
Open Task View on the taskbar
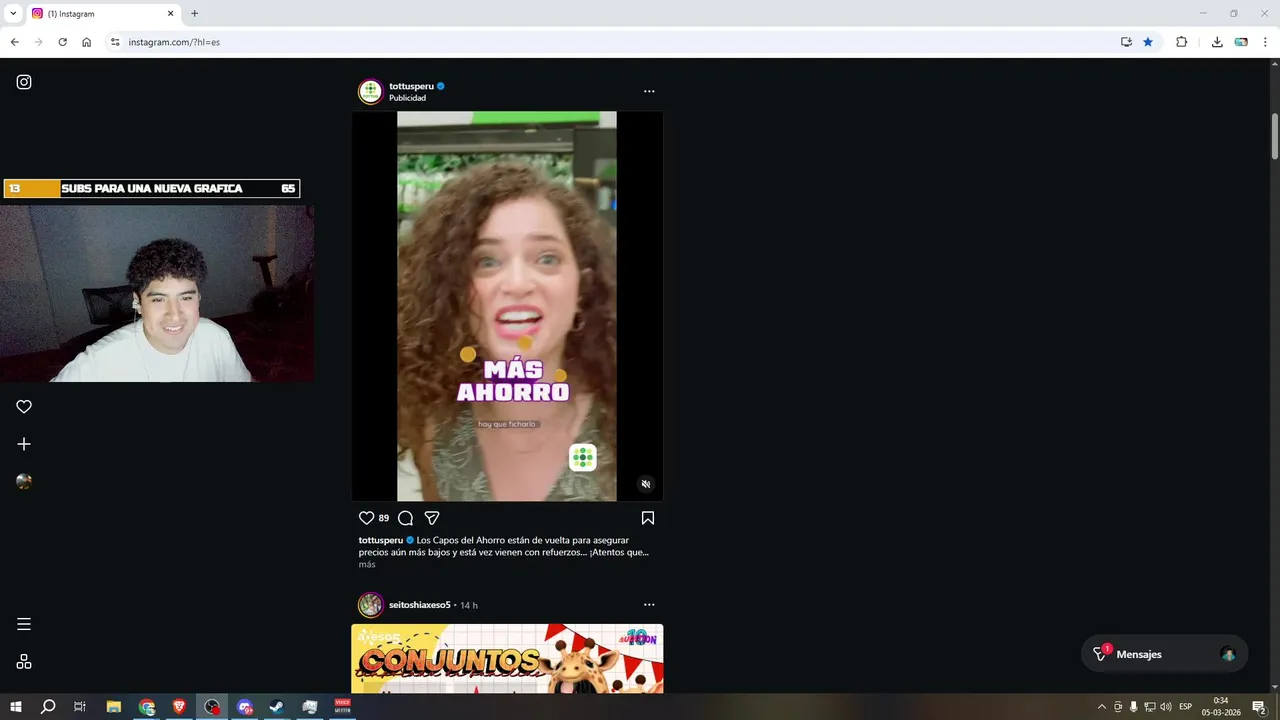coord(80,707)
